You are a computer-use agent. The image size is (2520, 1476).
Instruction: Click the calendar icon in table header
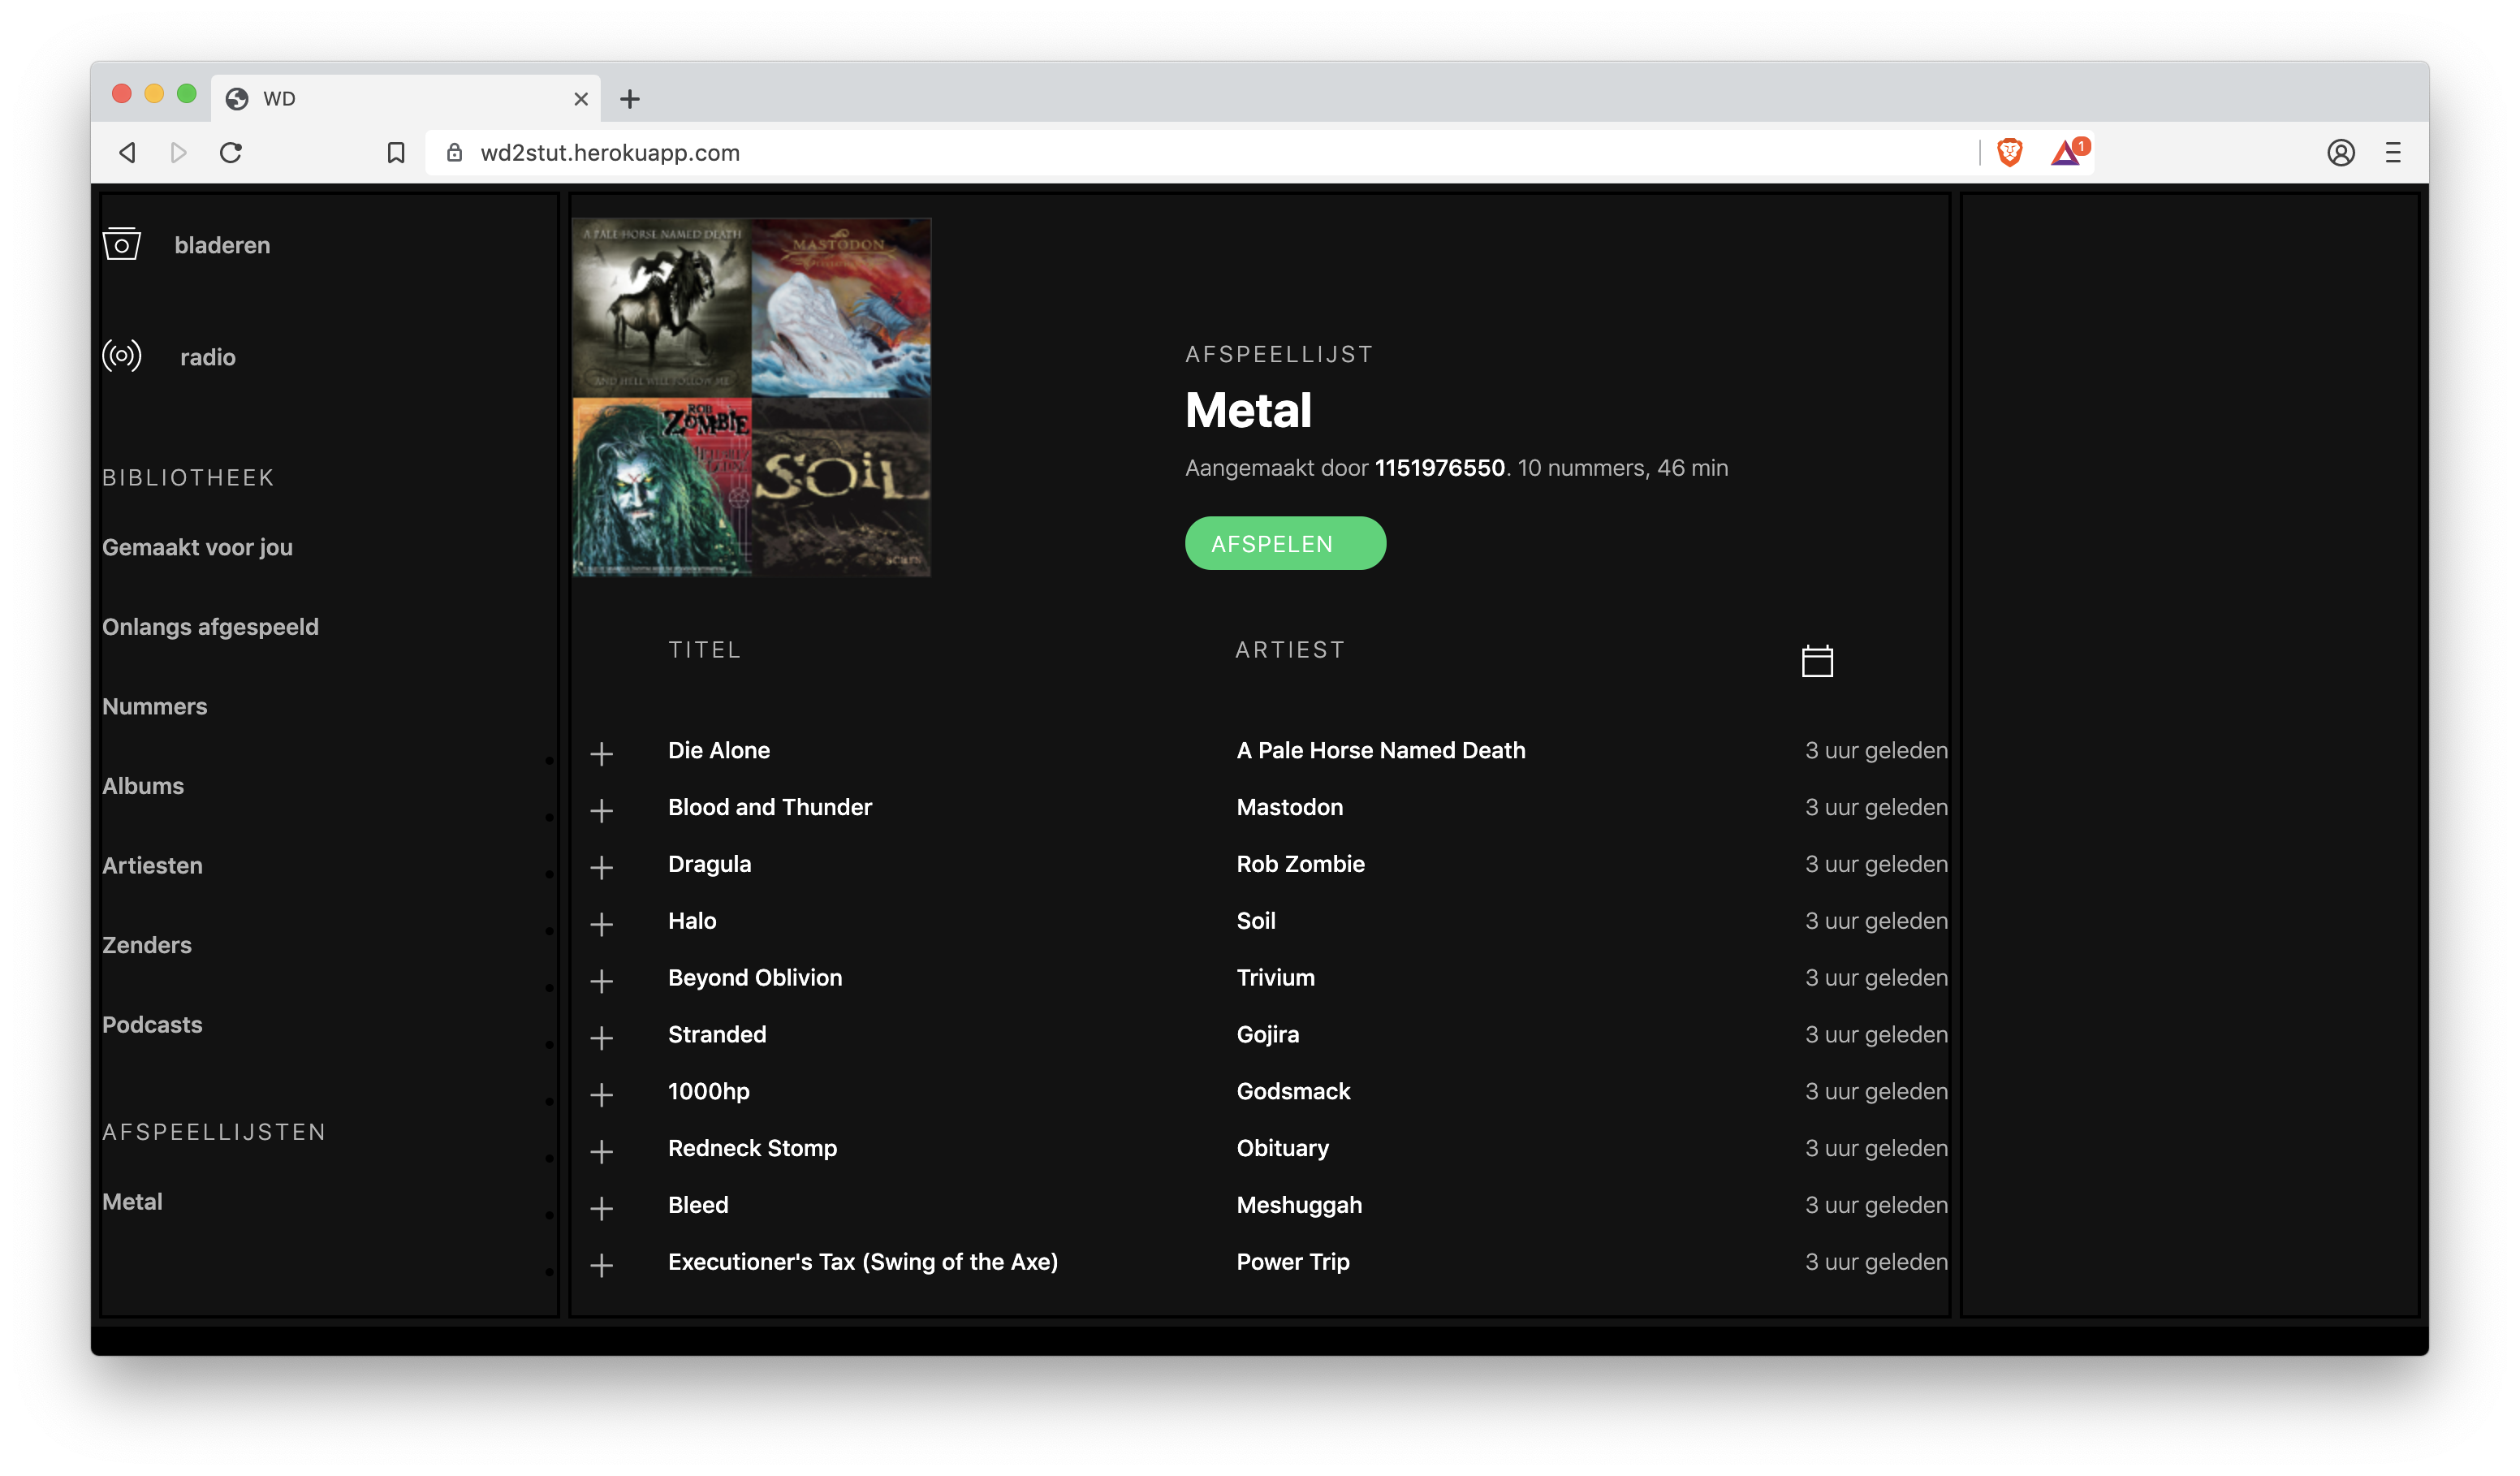pyautogui.click(x=1816, y=661)
